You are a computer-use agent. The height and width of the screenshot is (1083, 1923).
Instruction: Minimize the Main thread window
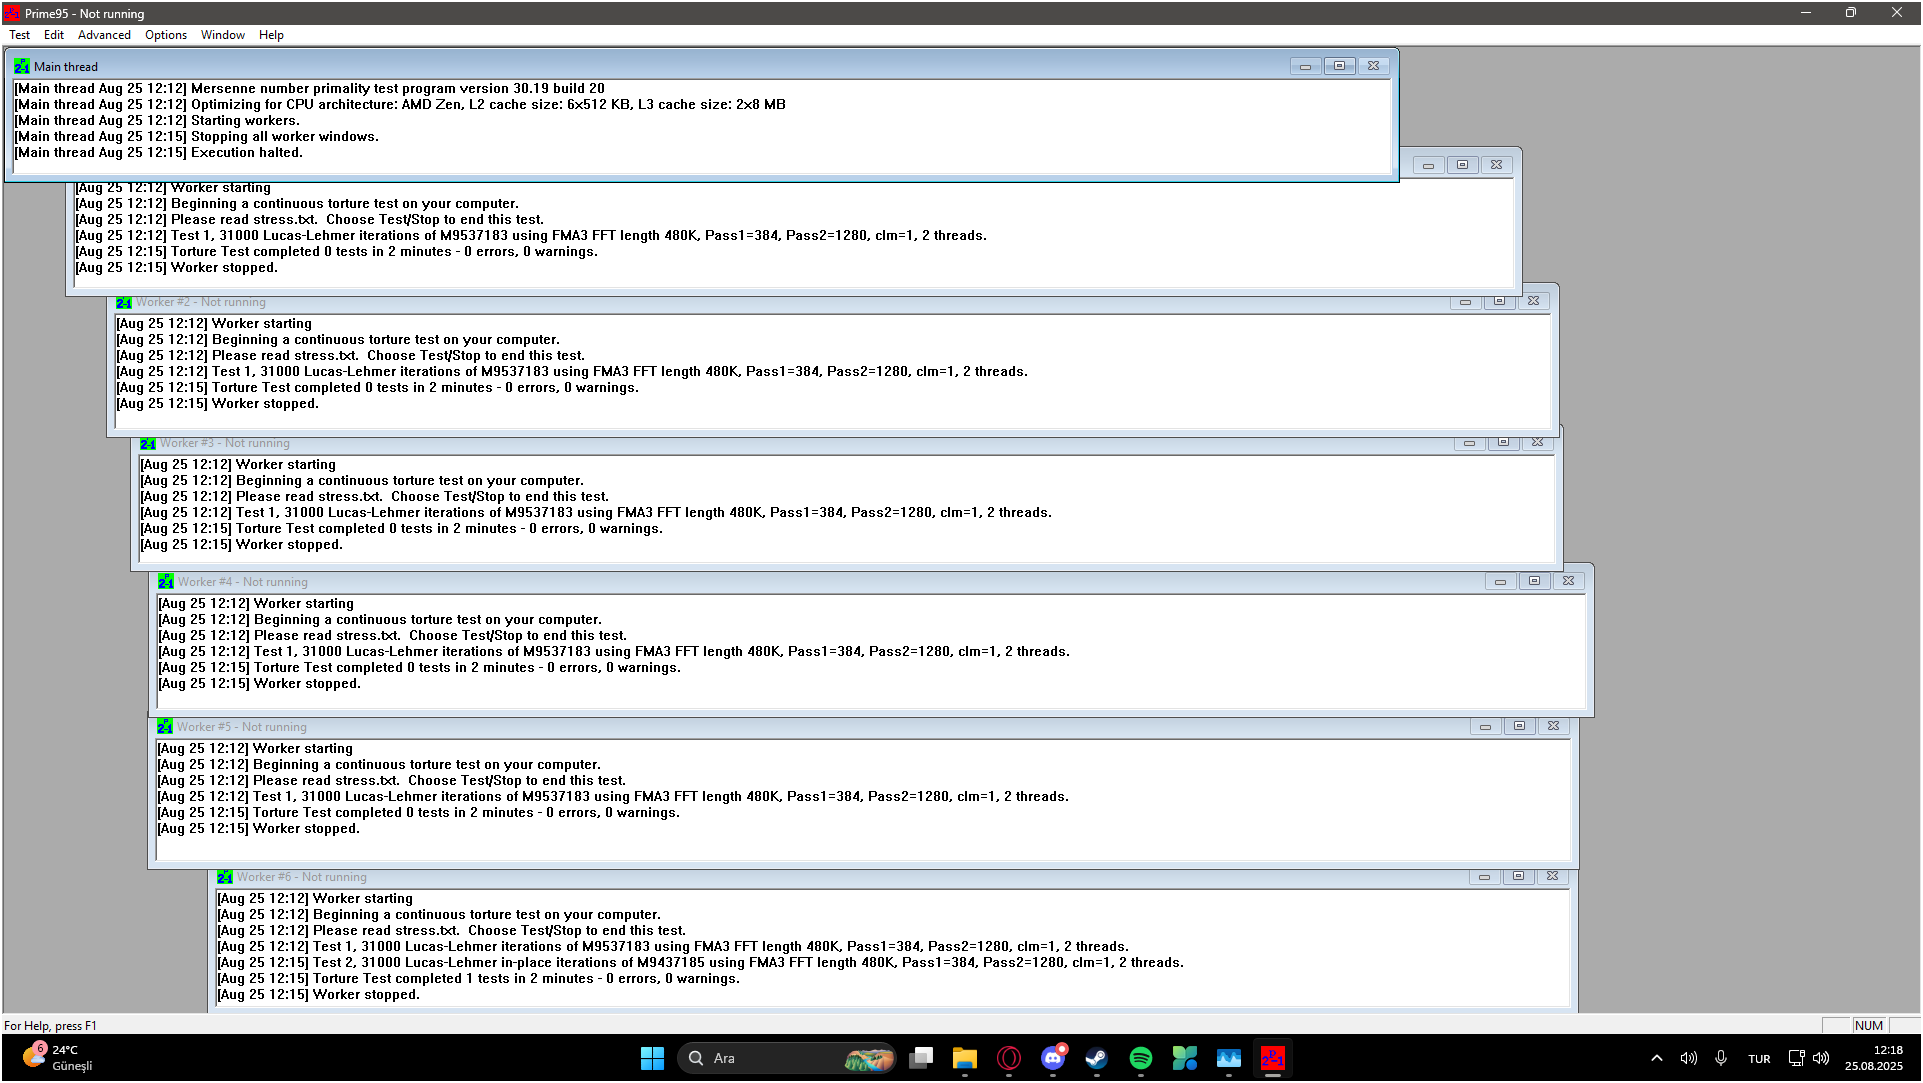[x=1305, y=66]
